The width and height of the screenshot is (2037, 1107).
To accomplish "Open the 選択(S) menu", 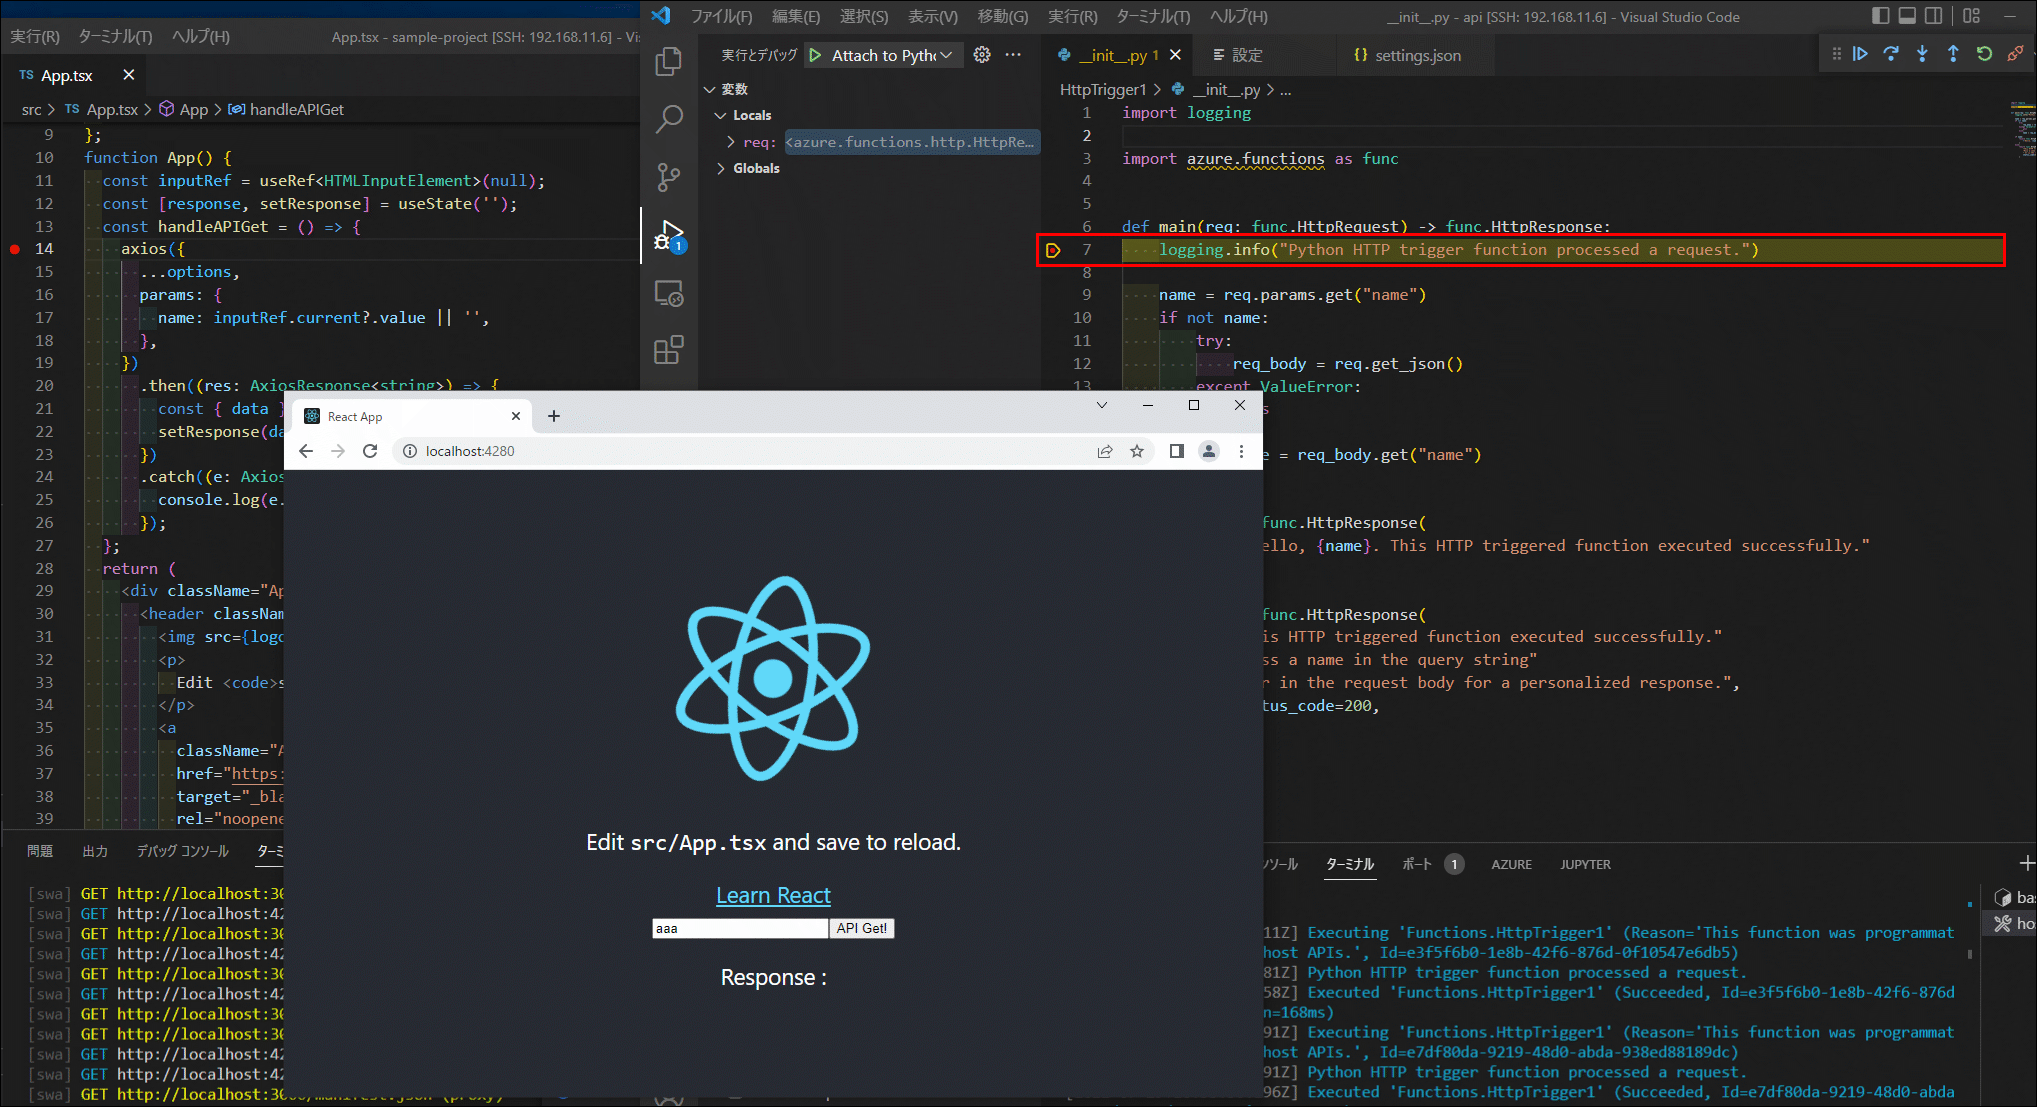I will click(x=864, y=16).
